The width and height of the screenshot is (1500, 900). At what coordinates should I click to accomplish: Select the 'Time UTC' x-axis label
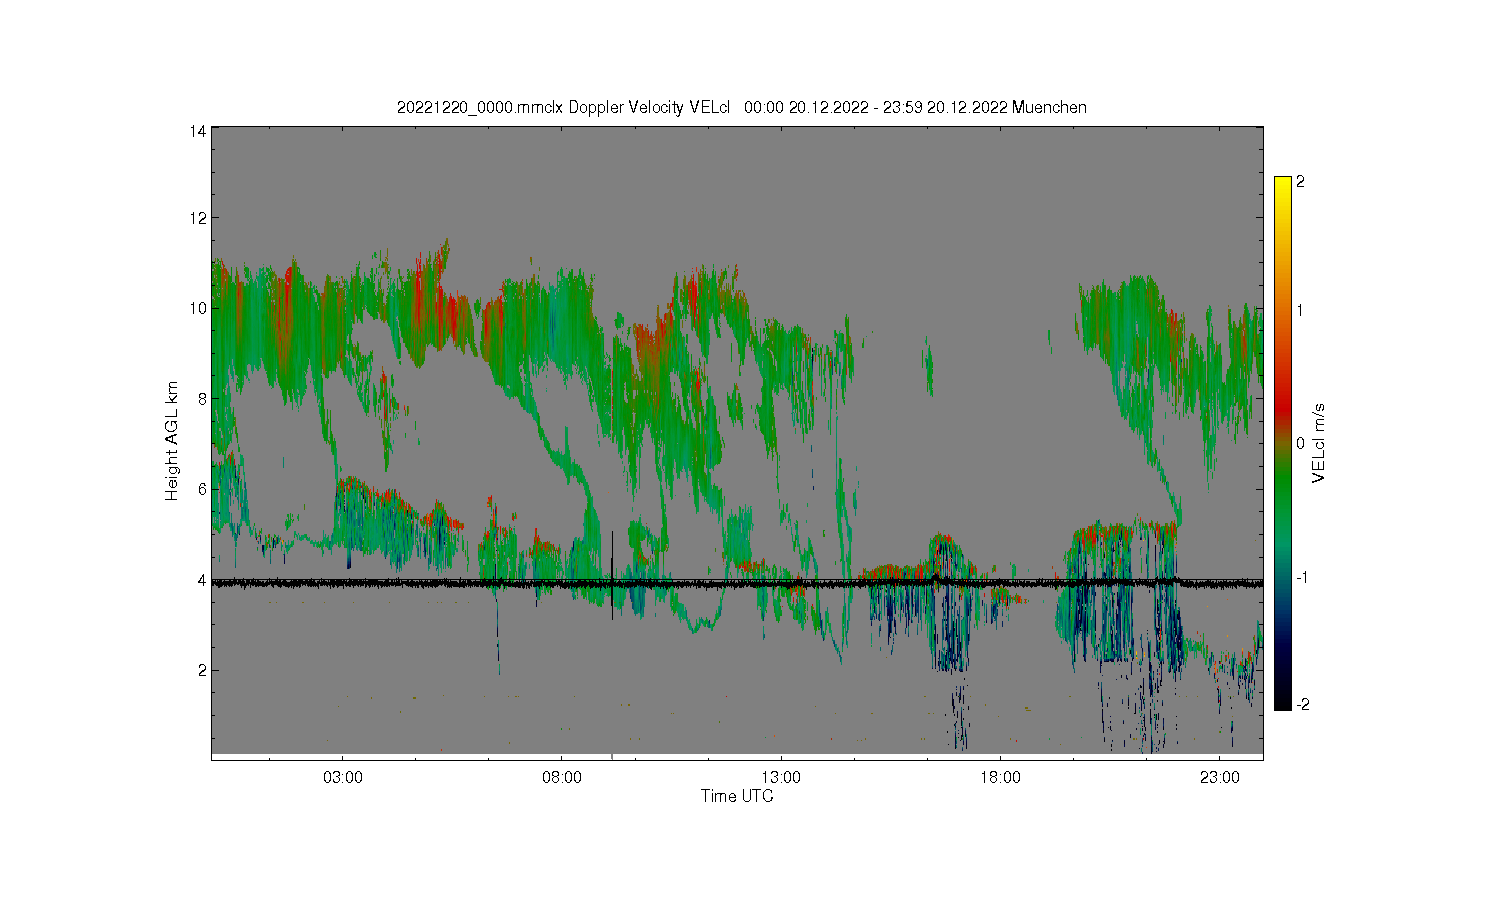(737, 796)
